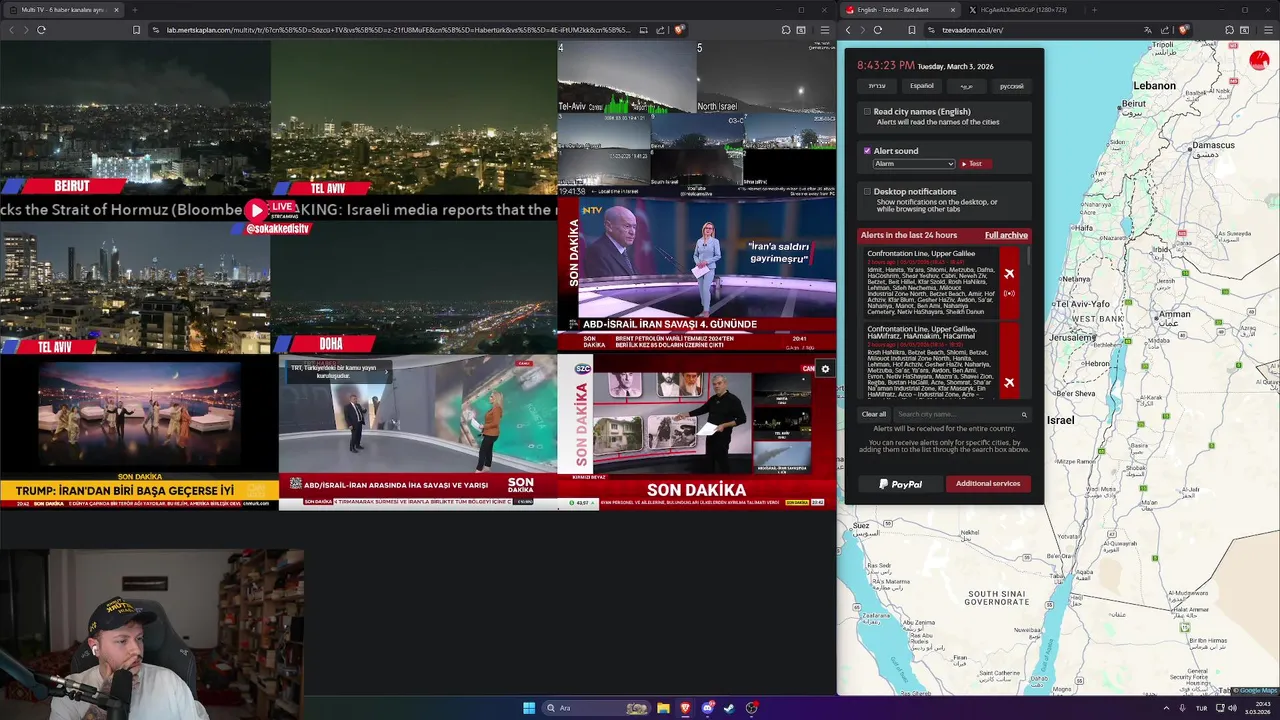Click the Windows taskbar search box
This screenshot has width=1280, height=720.
click(596, 708)
